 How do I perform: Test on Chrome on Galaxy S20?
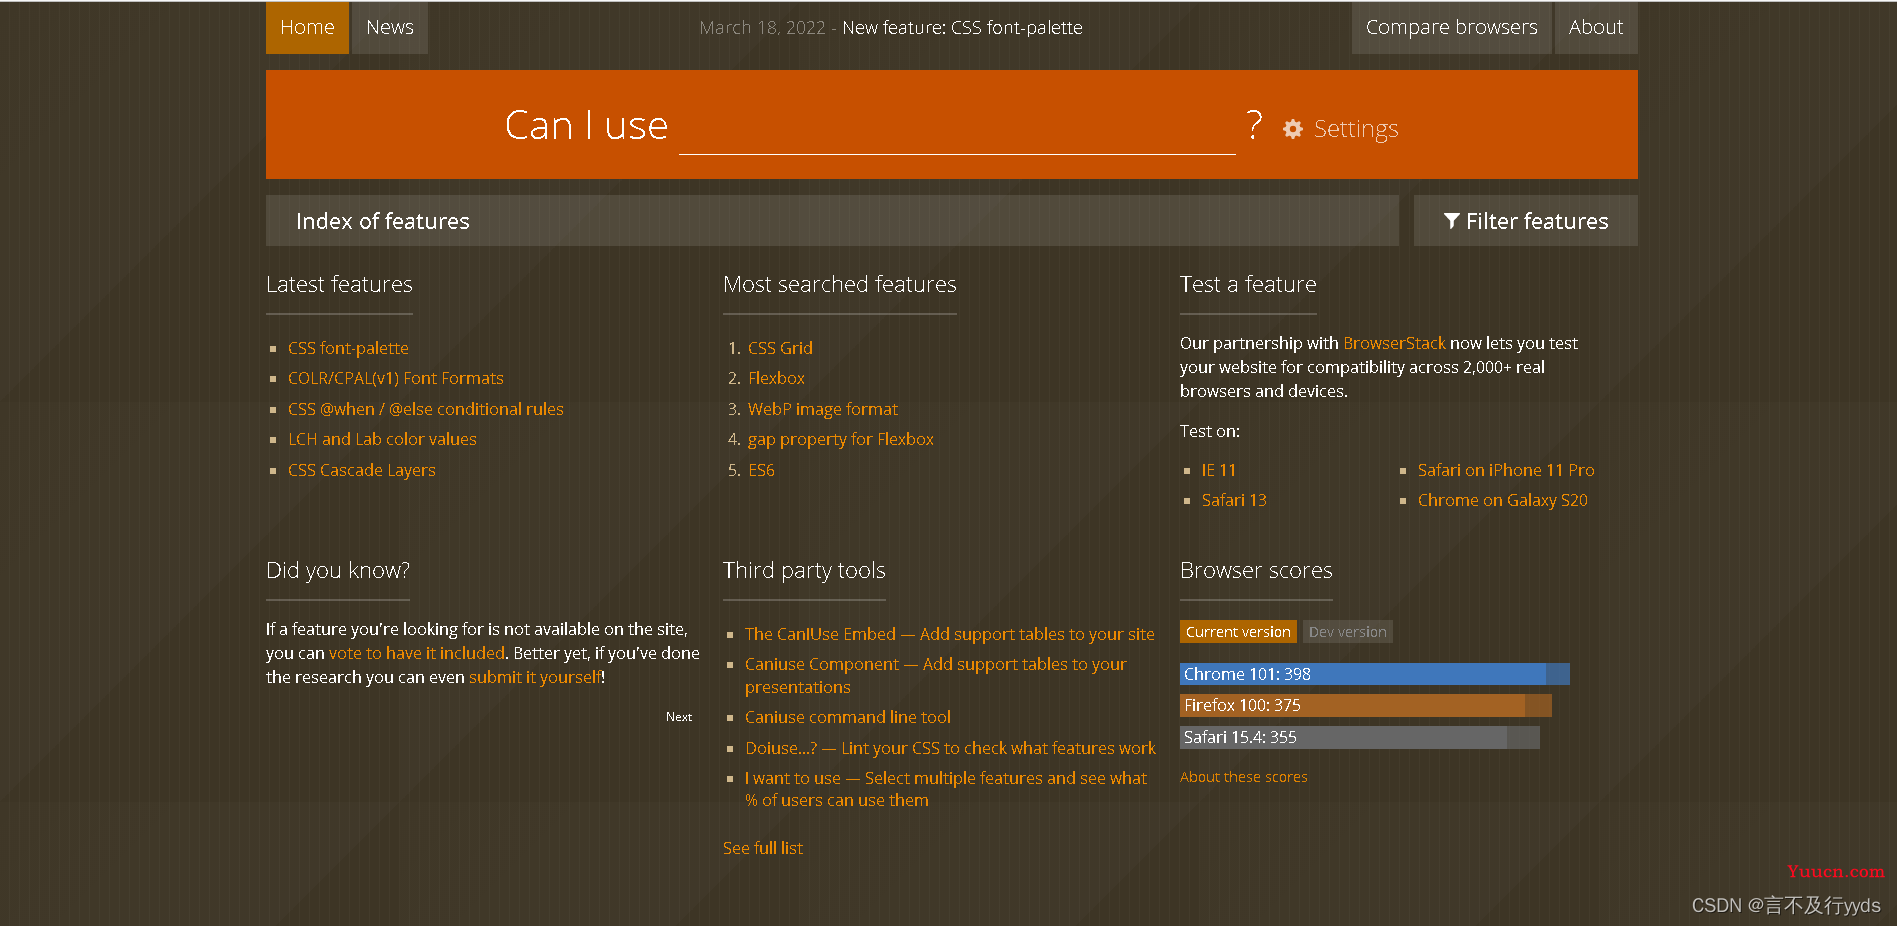[1503, 500]
